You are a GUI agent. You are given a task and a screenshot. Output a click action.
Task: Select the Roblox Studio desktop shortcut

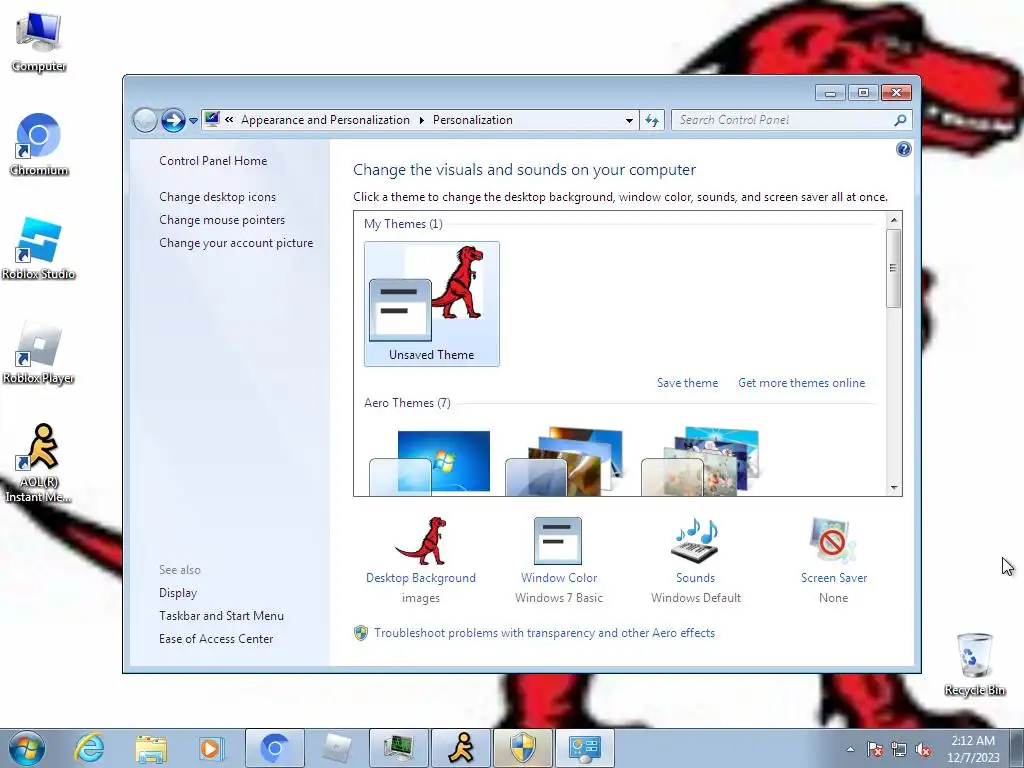tap(39, 249)
